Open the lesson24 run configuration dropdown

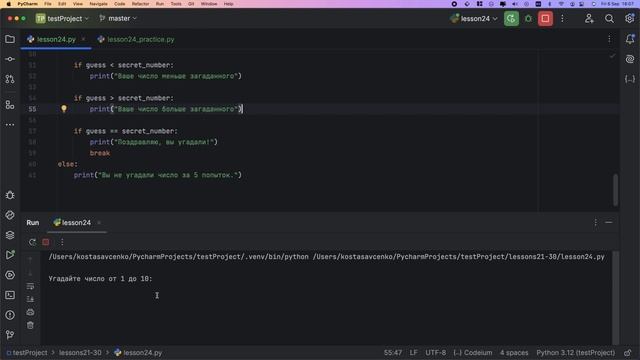tap(474, 19)
